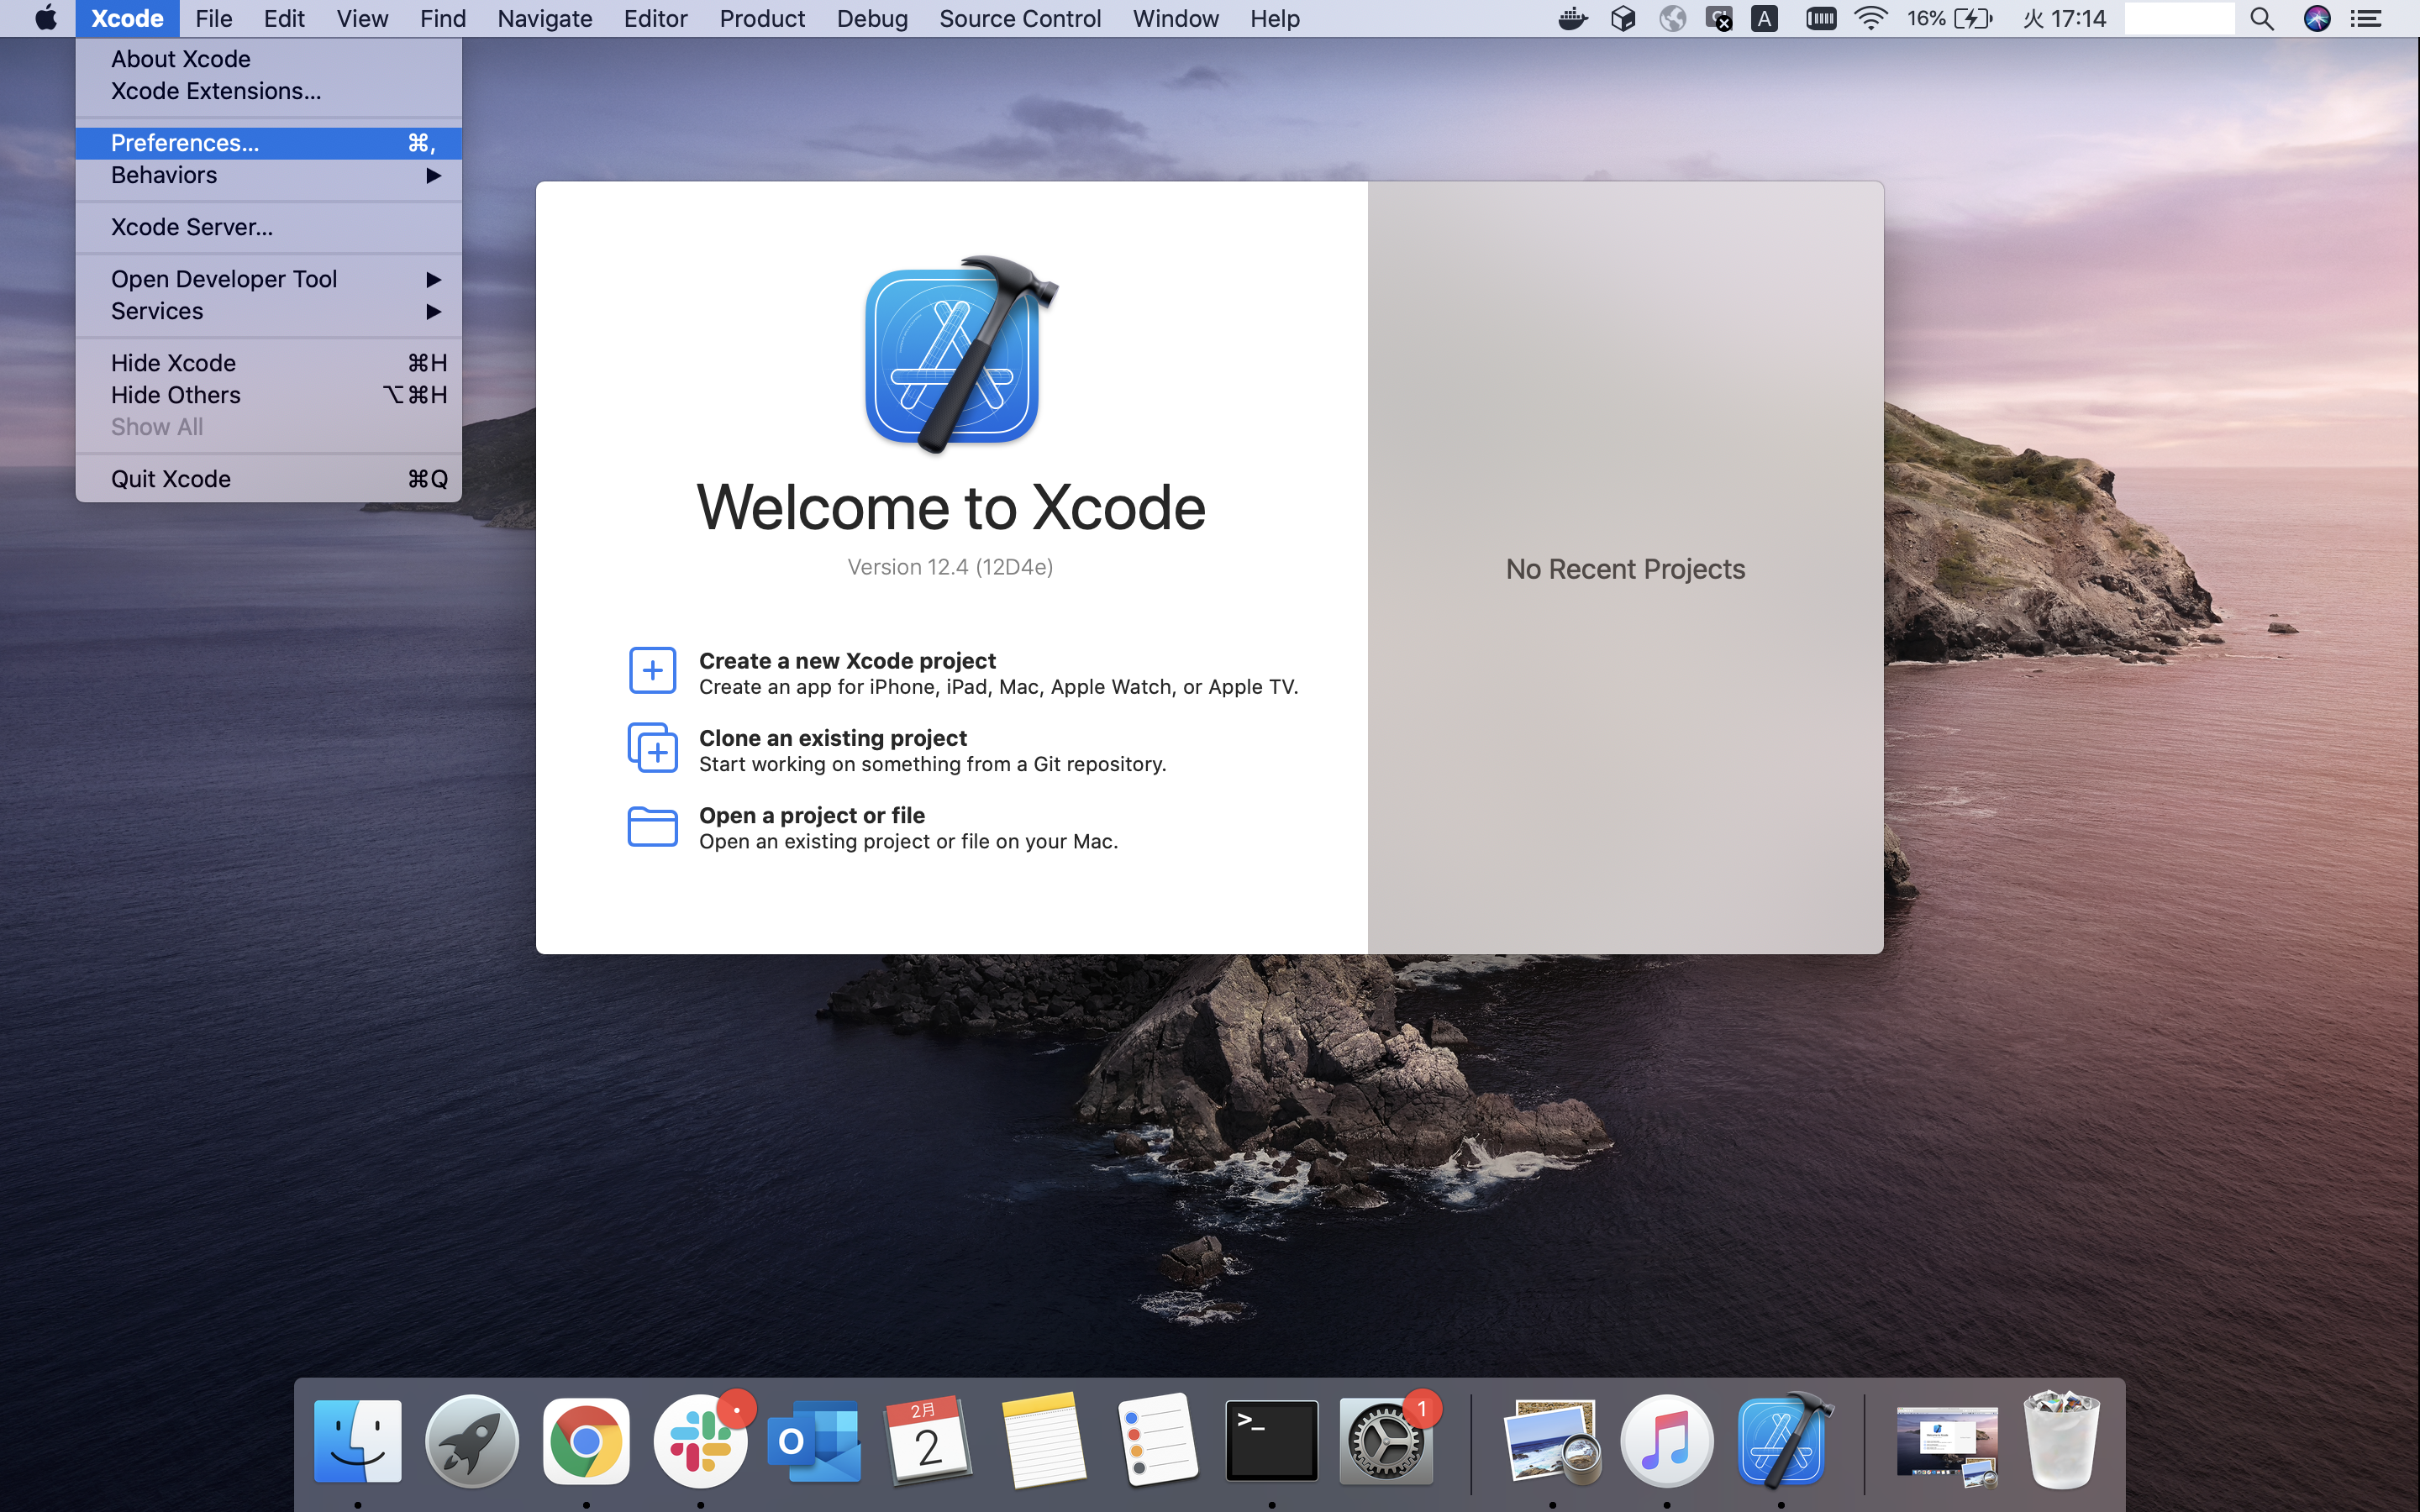Open Terminal in the Dock
The width and height of the screenshot is (2420, 1512).
[x=1272, y=1441]
